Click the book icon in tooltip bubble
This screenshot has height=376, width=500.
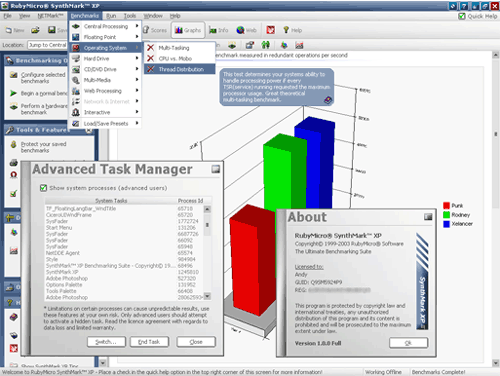[x=328, y=100]
